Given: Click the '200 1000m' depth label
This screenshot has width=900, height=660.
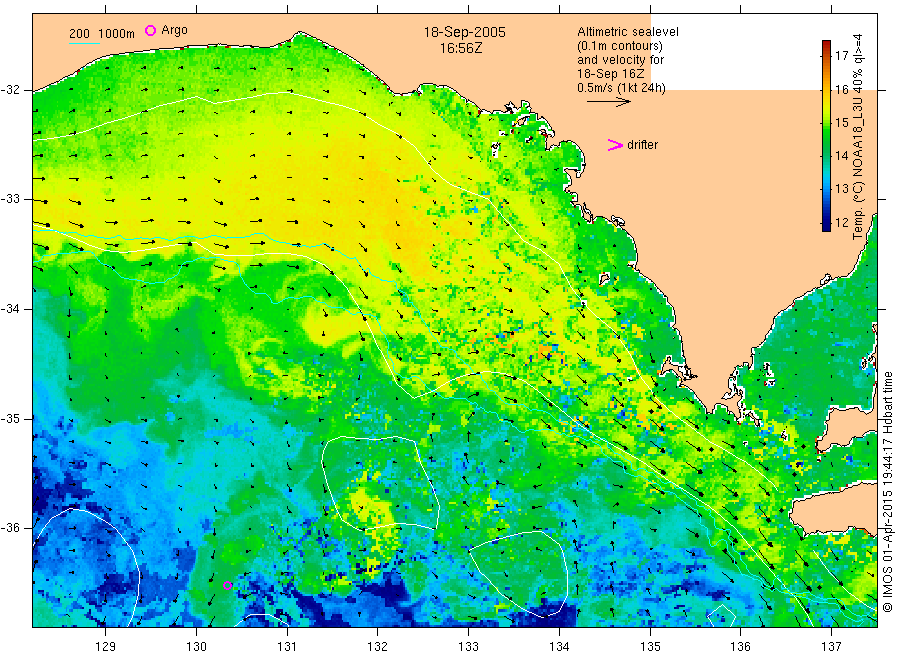Looking at the screenshot, I should click(102, 34).
